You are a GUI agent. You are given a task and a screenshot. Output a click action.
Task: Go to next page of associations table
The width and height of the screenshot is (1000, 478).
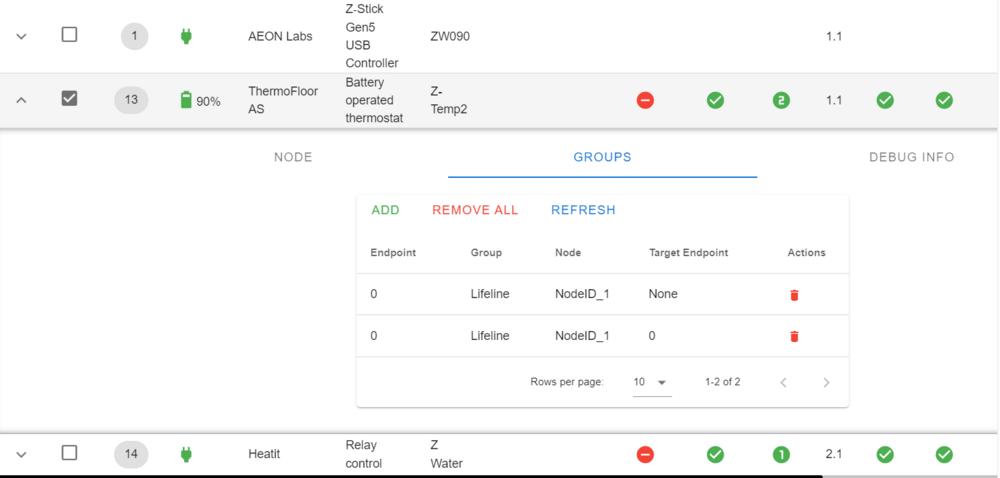(x=826, y=382)
